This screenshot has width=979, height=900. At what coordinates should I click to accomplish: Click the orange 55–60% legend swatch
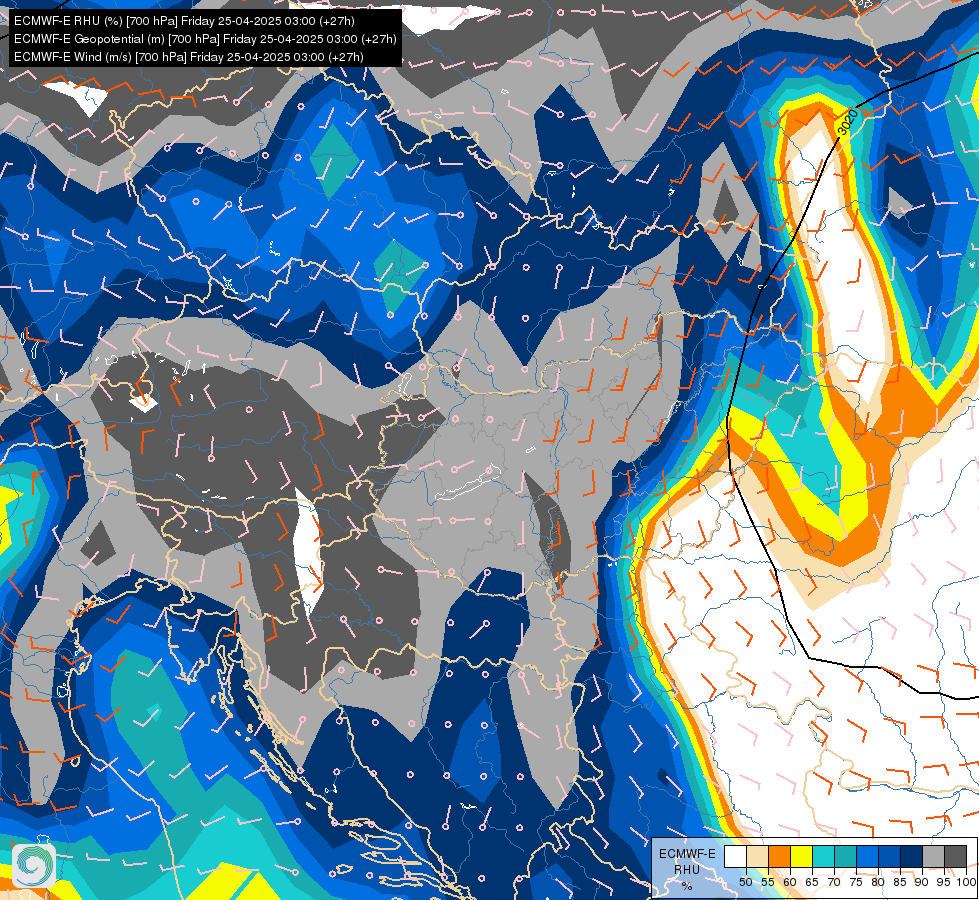[x=779, y=856]
